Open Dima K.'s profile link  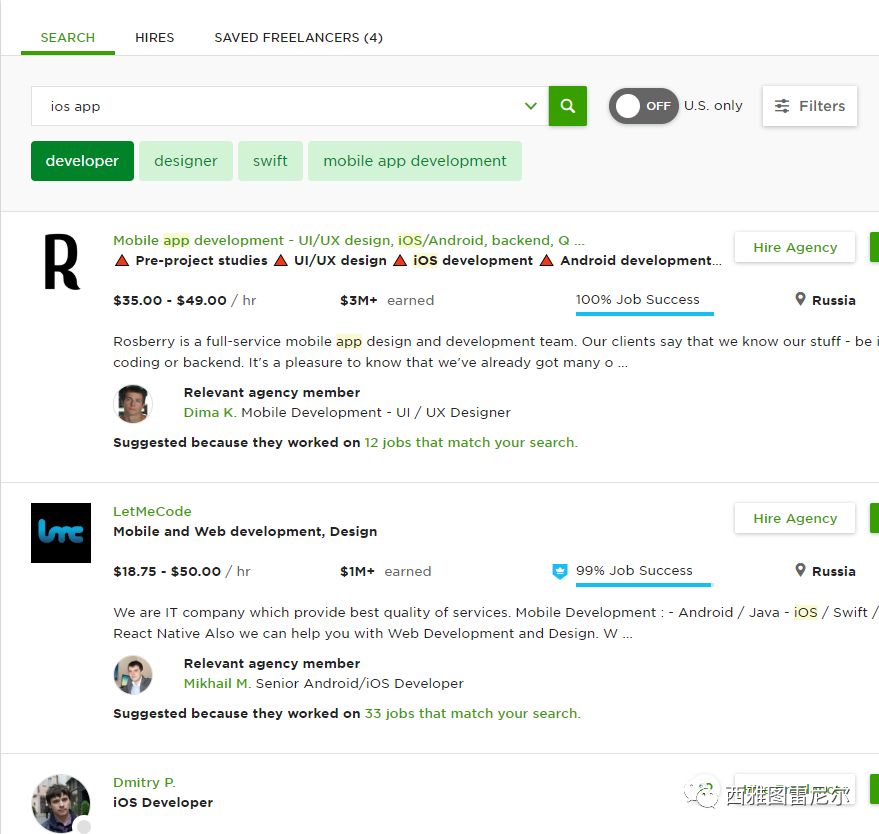pos(210,413)
